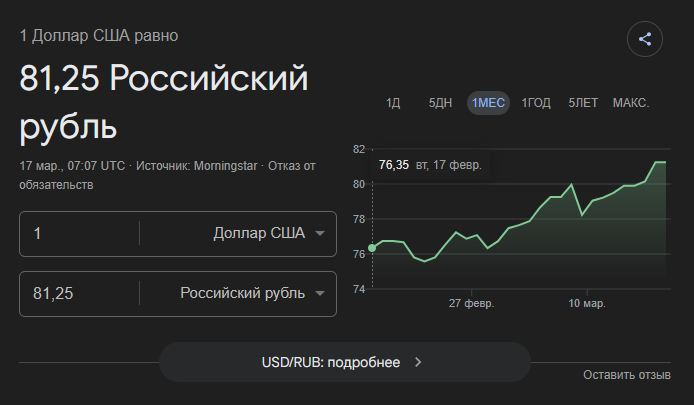Click the share icon
The width and height of the screenshot is (694, 405).
(x=645, y=40)
